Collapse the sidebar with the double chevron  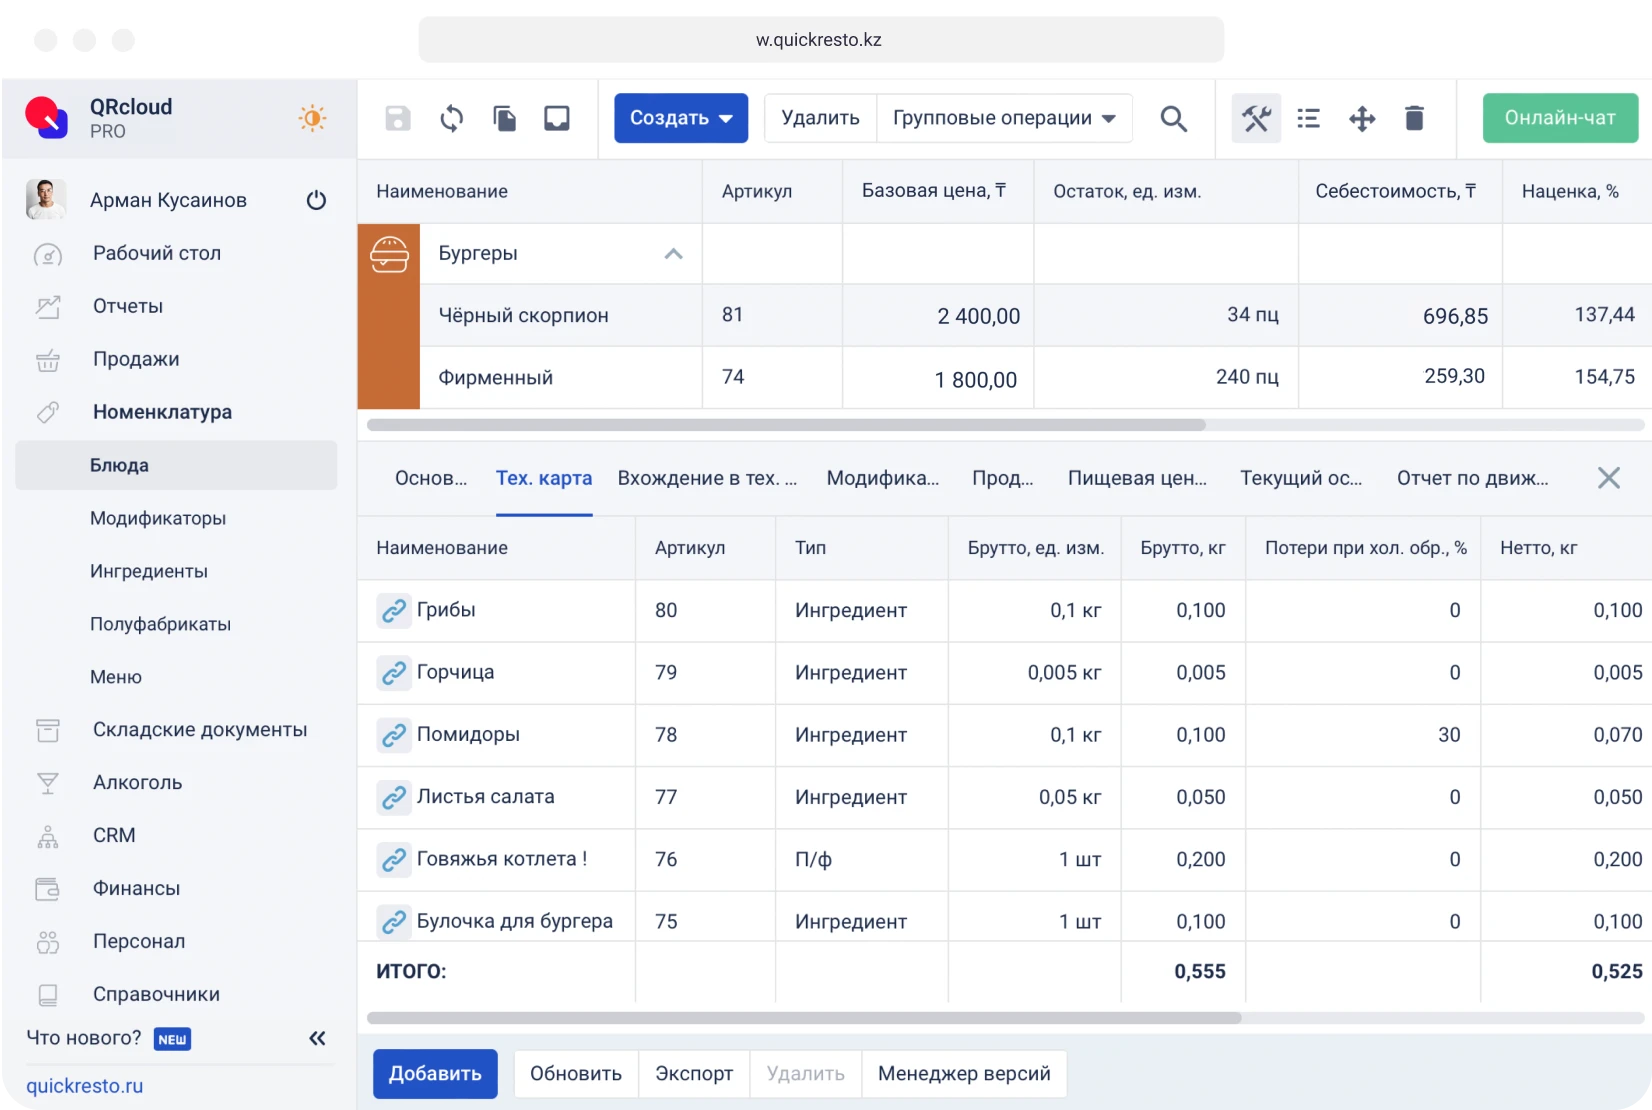coord(317,1038)
